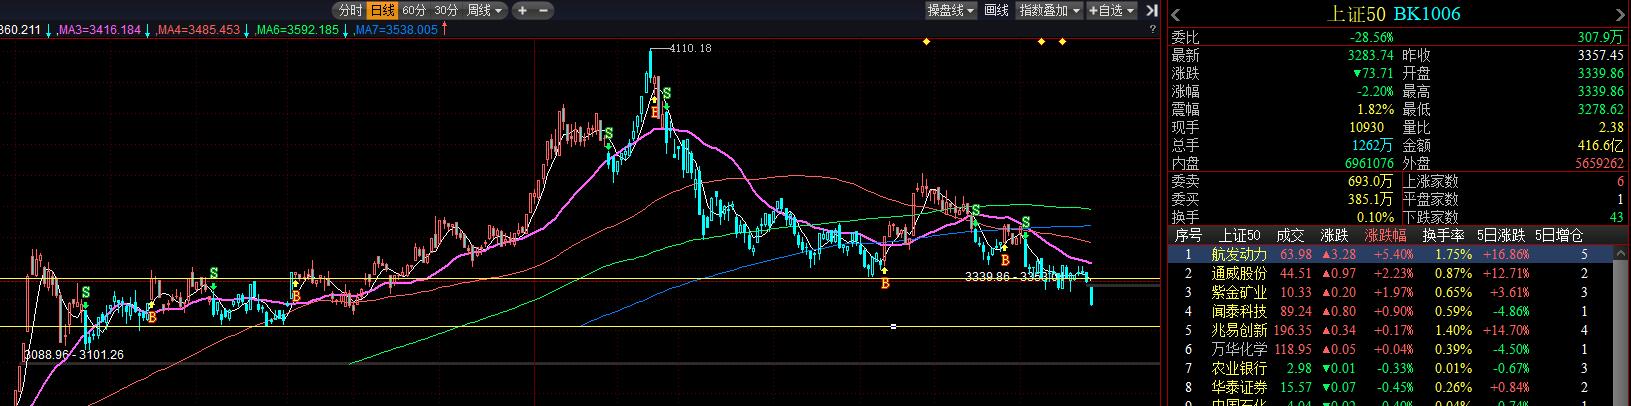Screen dimensions: 1631x406
Task: Sort list by 涨跌幅 column header
Action: 1385,235
